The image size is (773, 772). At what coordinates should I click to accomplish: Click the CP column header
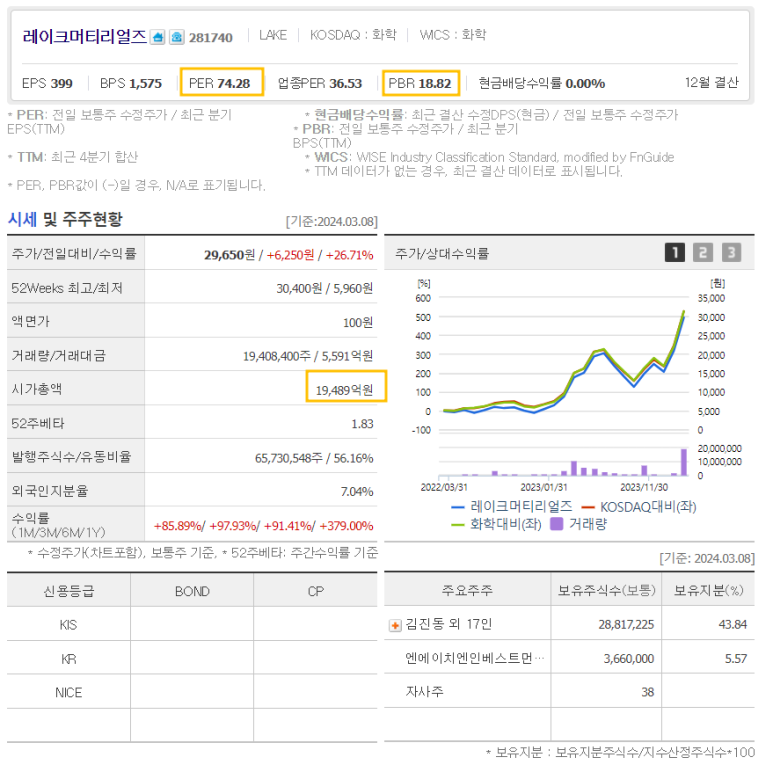(316, 592)
